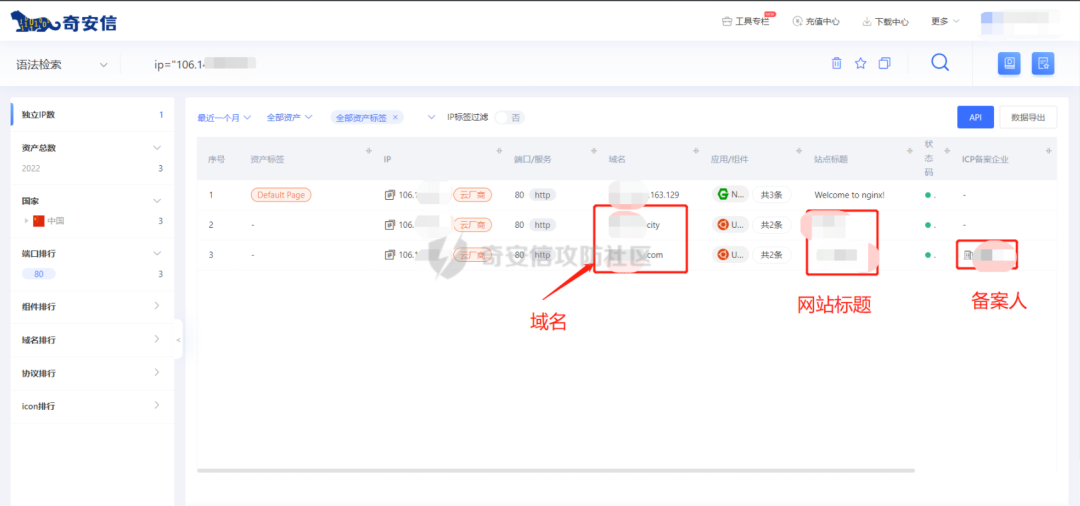1080x506 pixels.
Task: Add column after 资产标签 with plus icon
Action: [368, 151]
